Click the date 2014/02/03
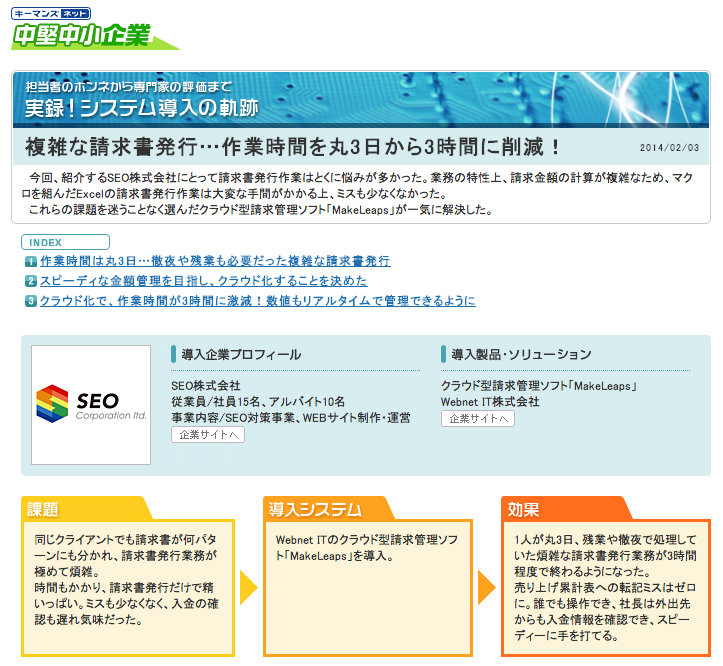Viewport: 723px width, 666px height. click(x=669, y=148)
